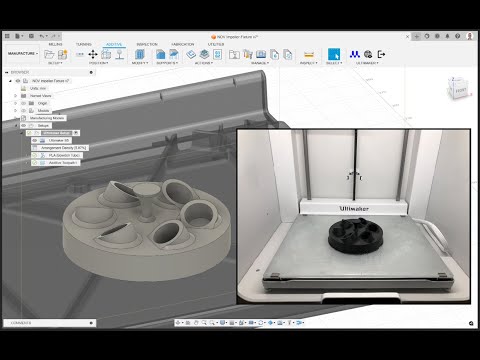Click the Ultimaker export arrow icon
This screenshot has height=360, width=480.
(x=381, y=54)
